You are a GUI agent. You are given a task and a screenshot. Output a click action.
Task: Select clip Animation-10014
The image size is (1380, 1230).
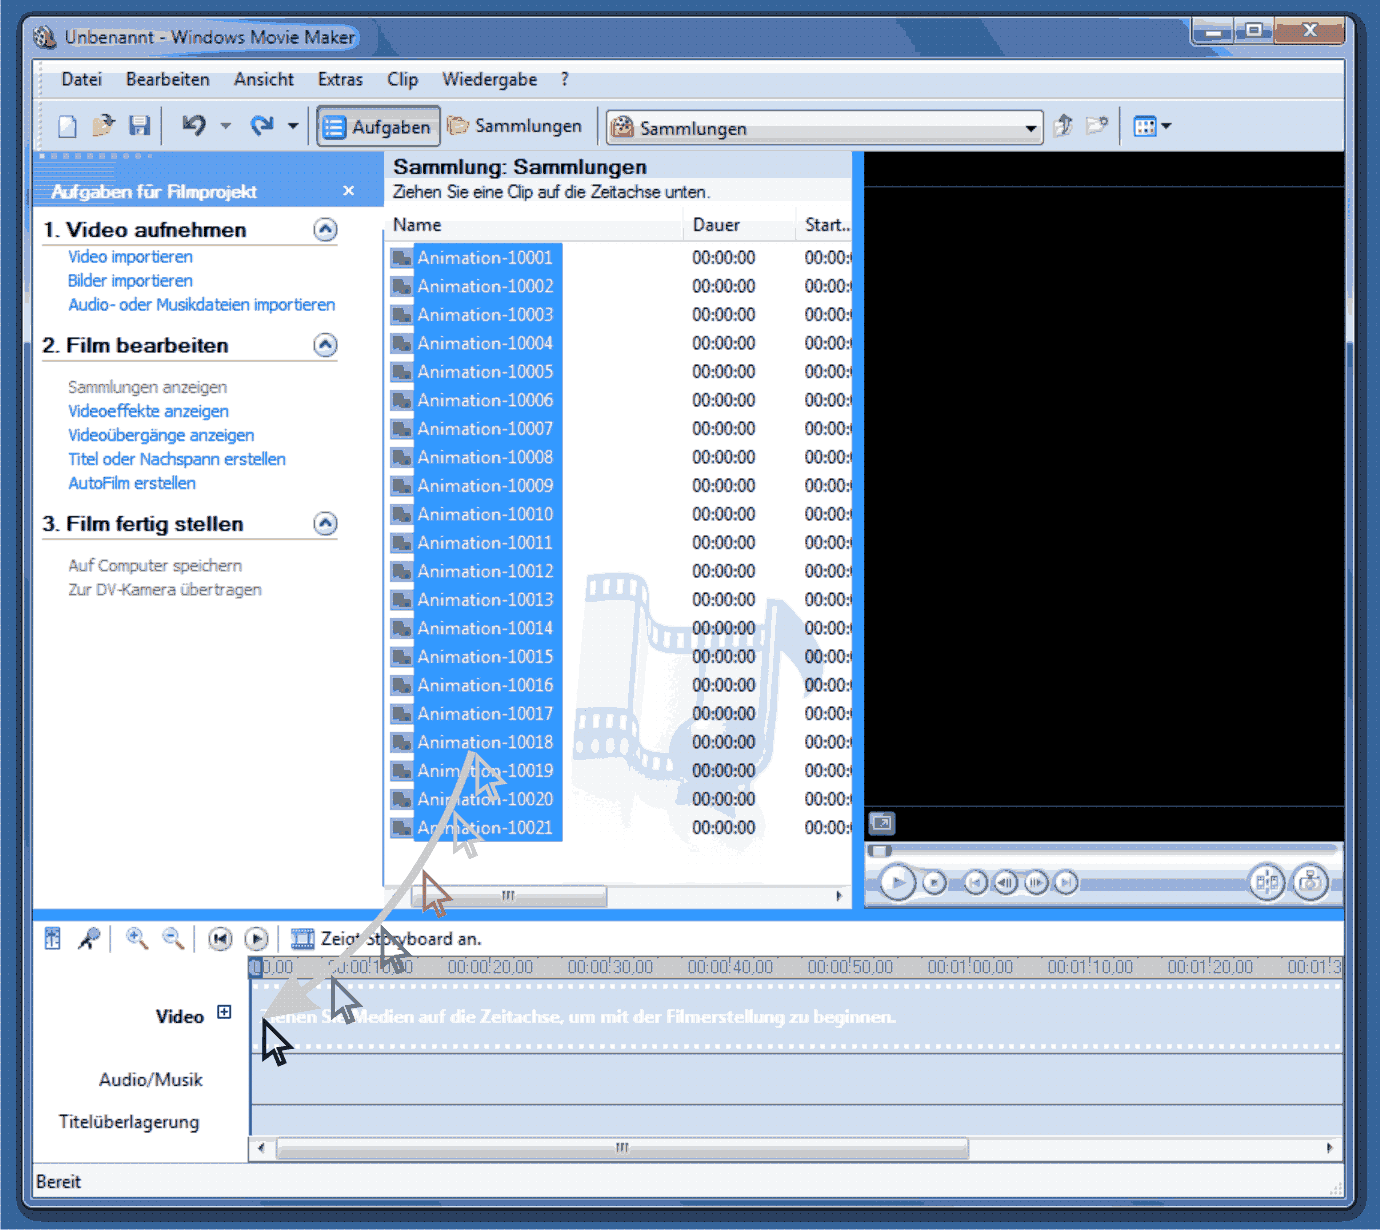point(485,628)
